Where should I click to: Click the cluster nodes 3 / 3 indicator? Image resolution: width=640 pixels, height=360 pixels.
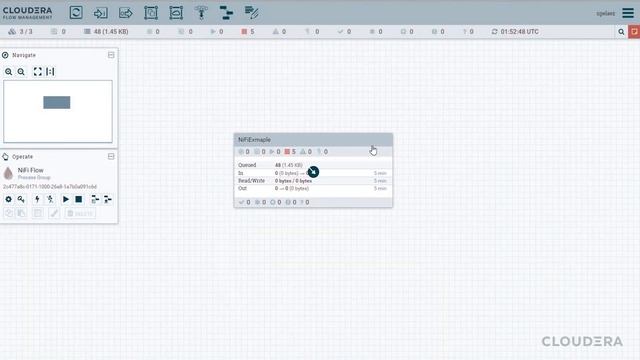tap(20, 31)
